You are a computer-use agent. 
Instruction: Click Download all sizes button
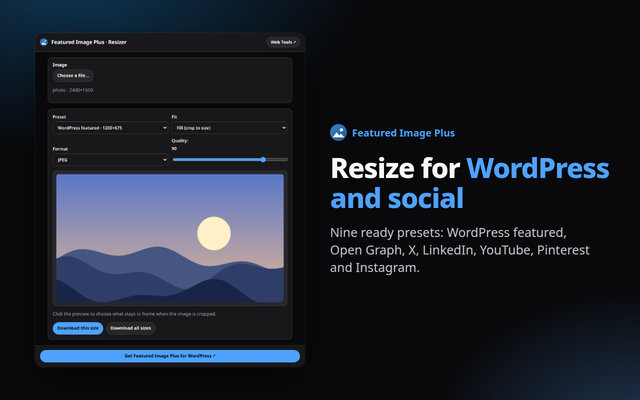tap(131, 328)
